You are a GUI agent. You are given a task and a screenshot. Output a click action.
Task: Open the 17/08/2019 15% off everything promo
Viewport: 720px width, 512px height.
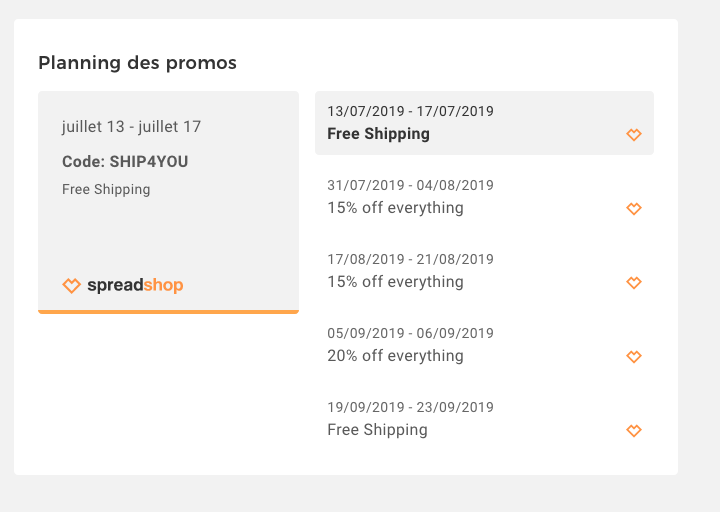coord(395,282)
